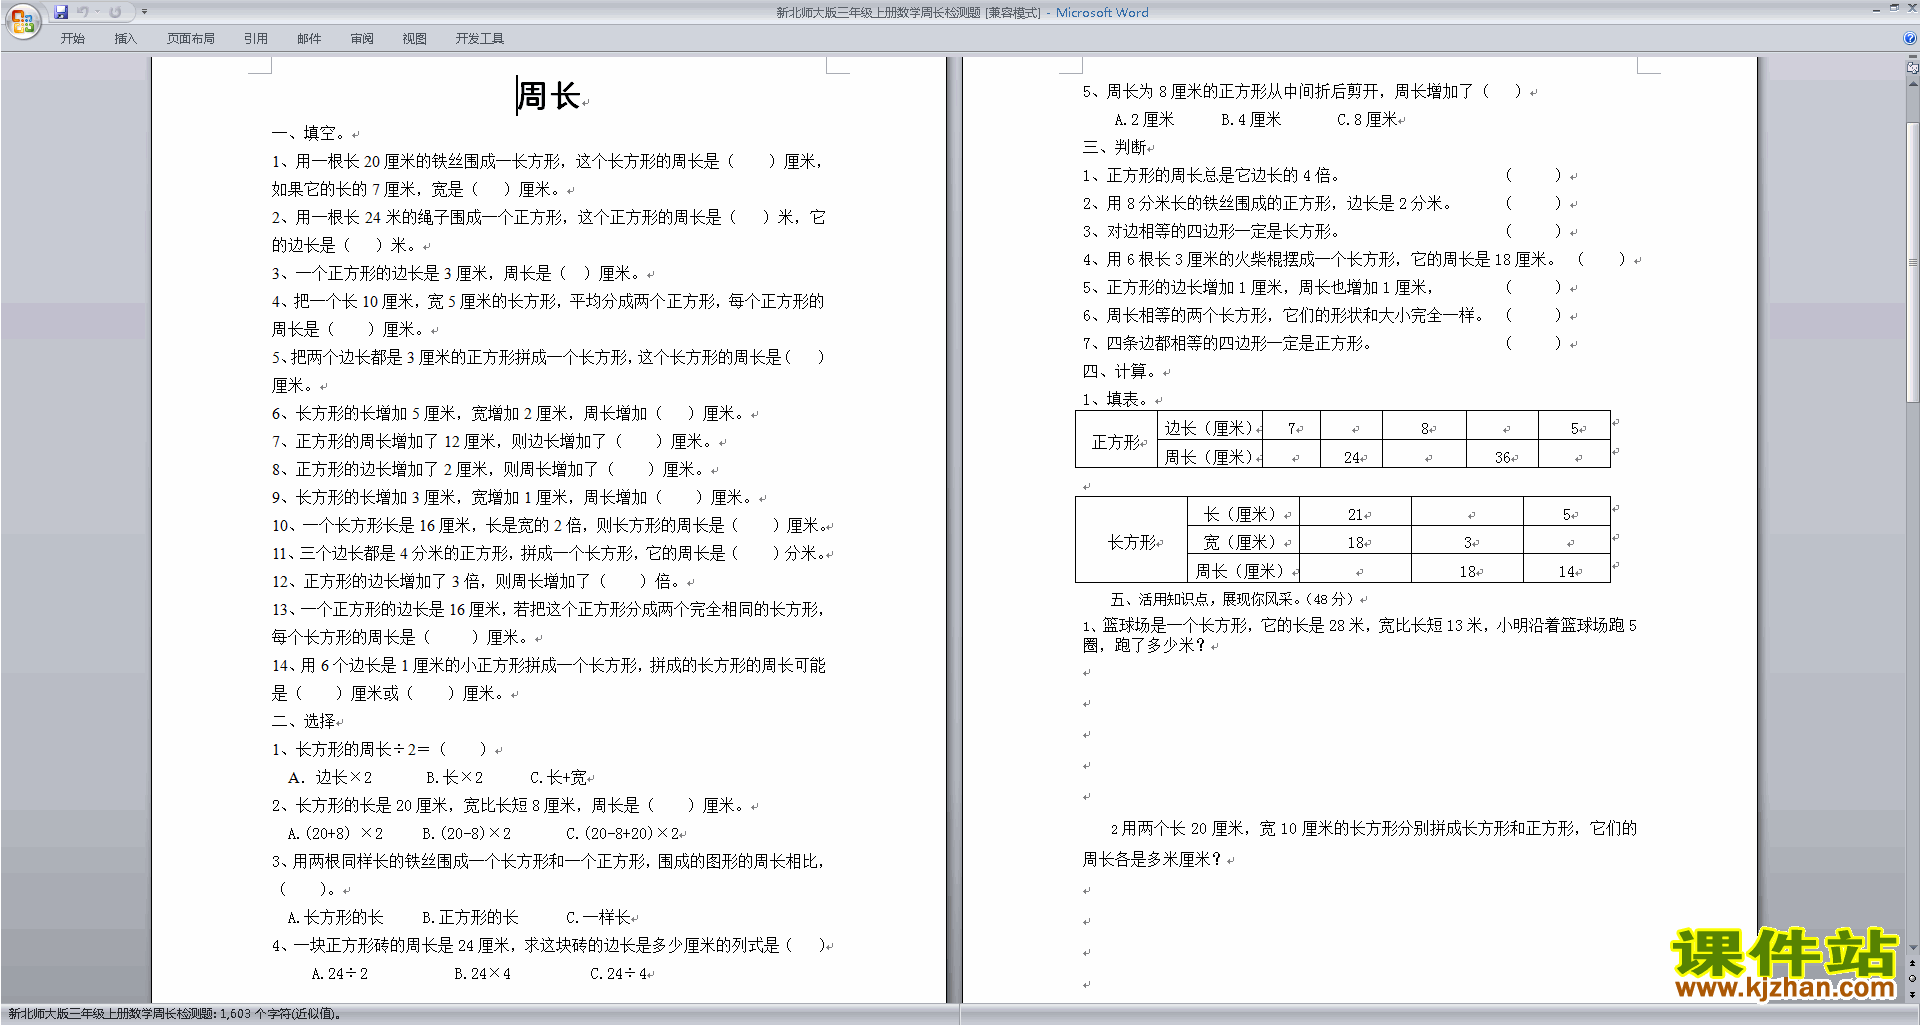Click the Restore Down window button
Image resolution: width=1920 pixels, height=1025 pixels.
click(x=1894, y=8)
